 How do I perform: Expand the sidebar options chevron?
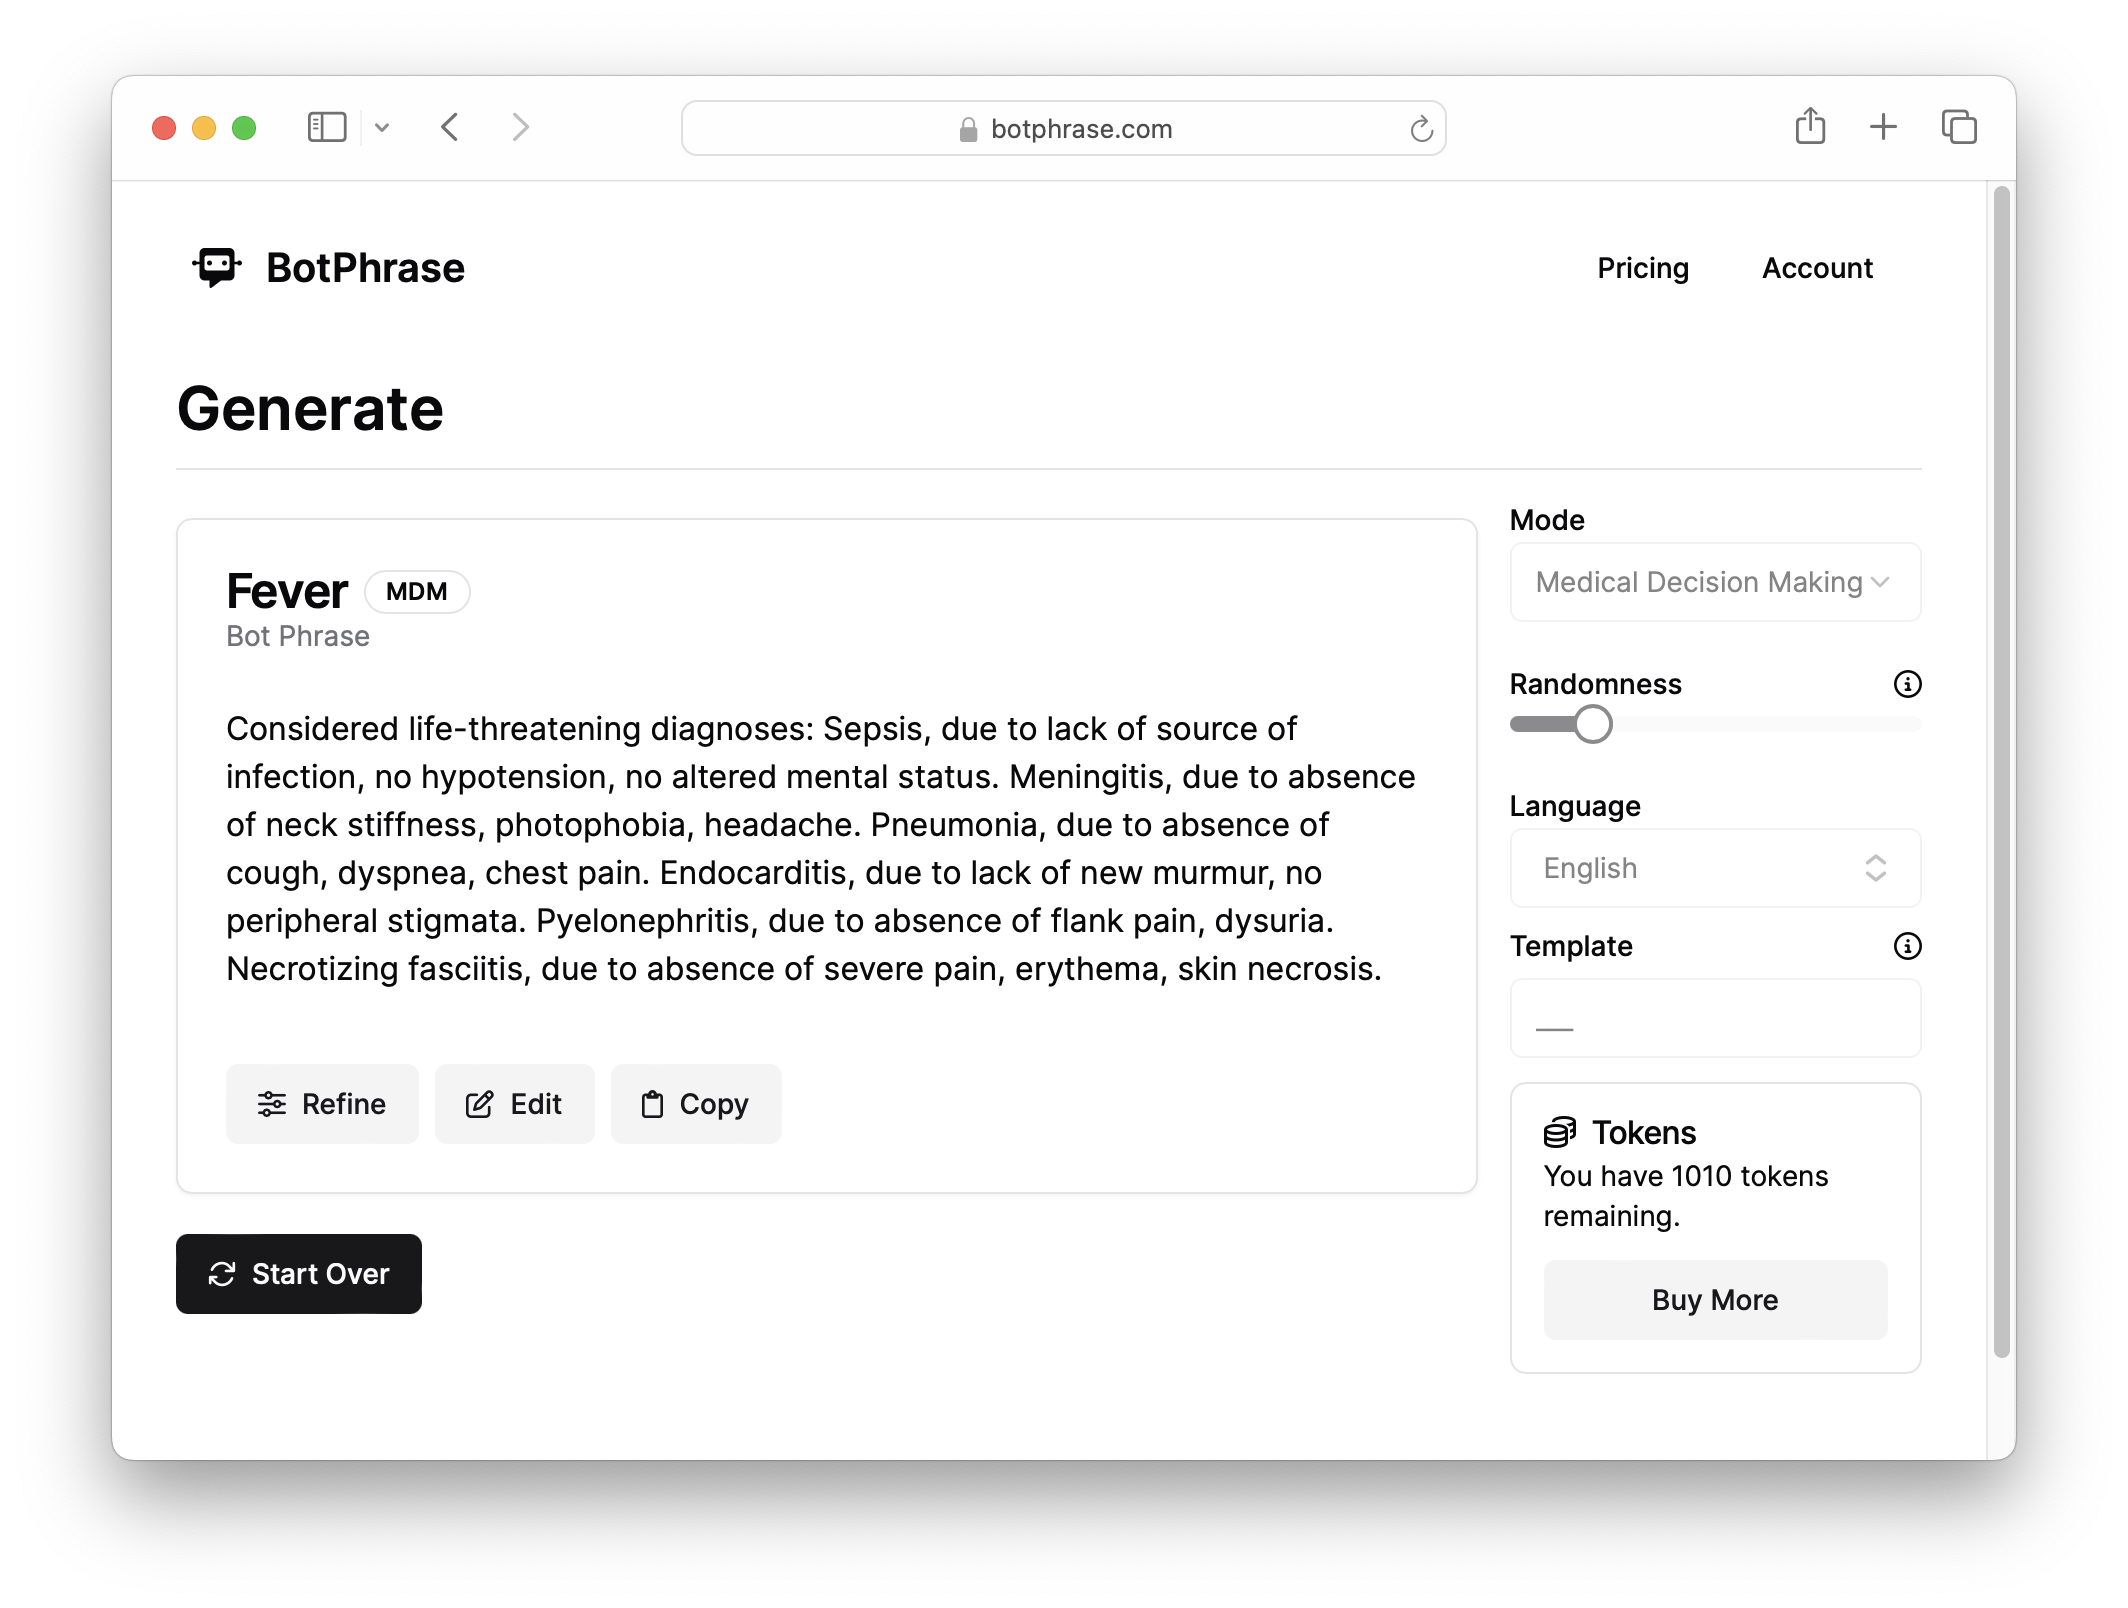point(382,127)
